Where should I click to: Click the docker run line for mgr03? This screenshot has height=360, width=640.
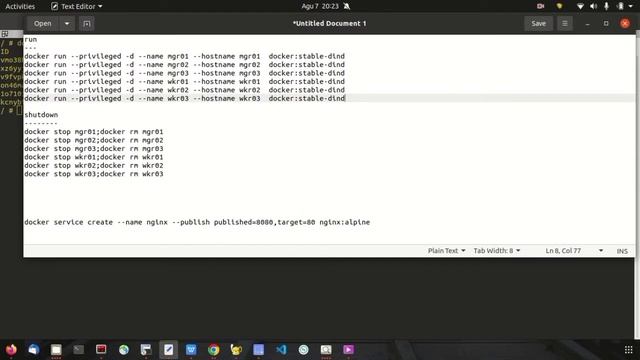pyautogui.click(x=184, y=73)
